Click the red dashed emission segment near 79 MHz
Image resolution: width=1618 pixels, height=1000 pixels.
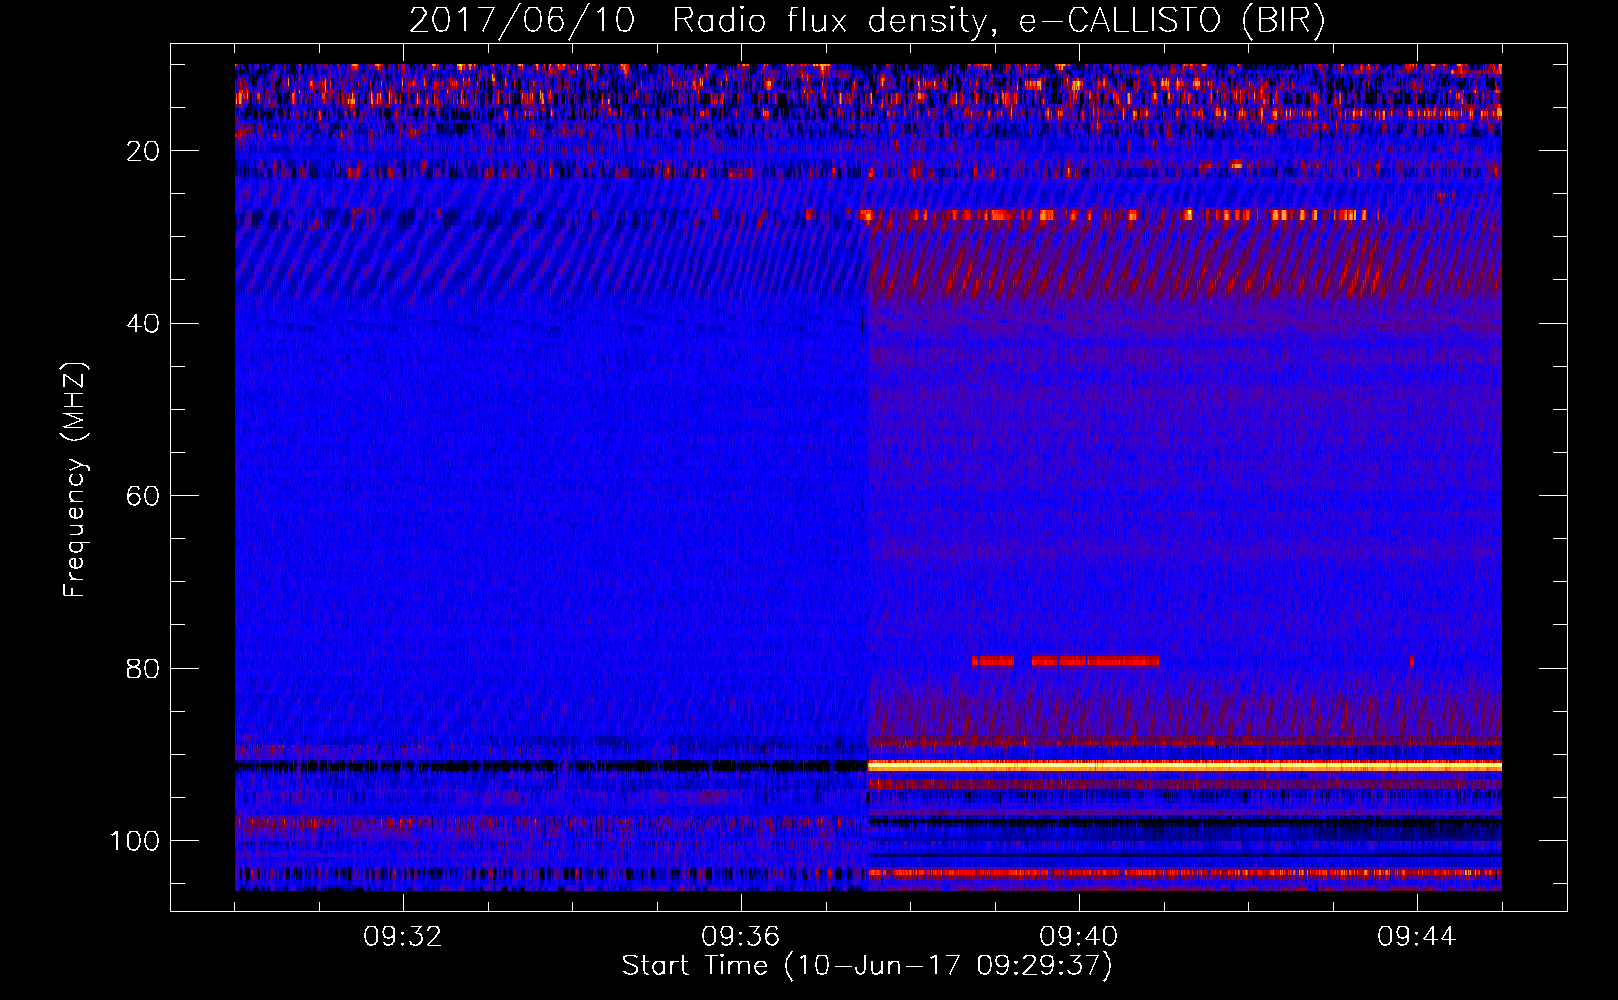pyautogui.click(x=1065, y=661)
